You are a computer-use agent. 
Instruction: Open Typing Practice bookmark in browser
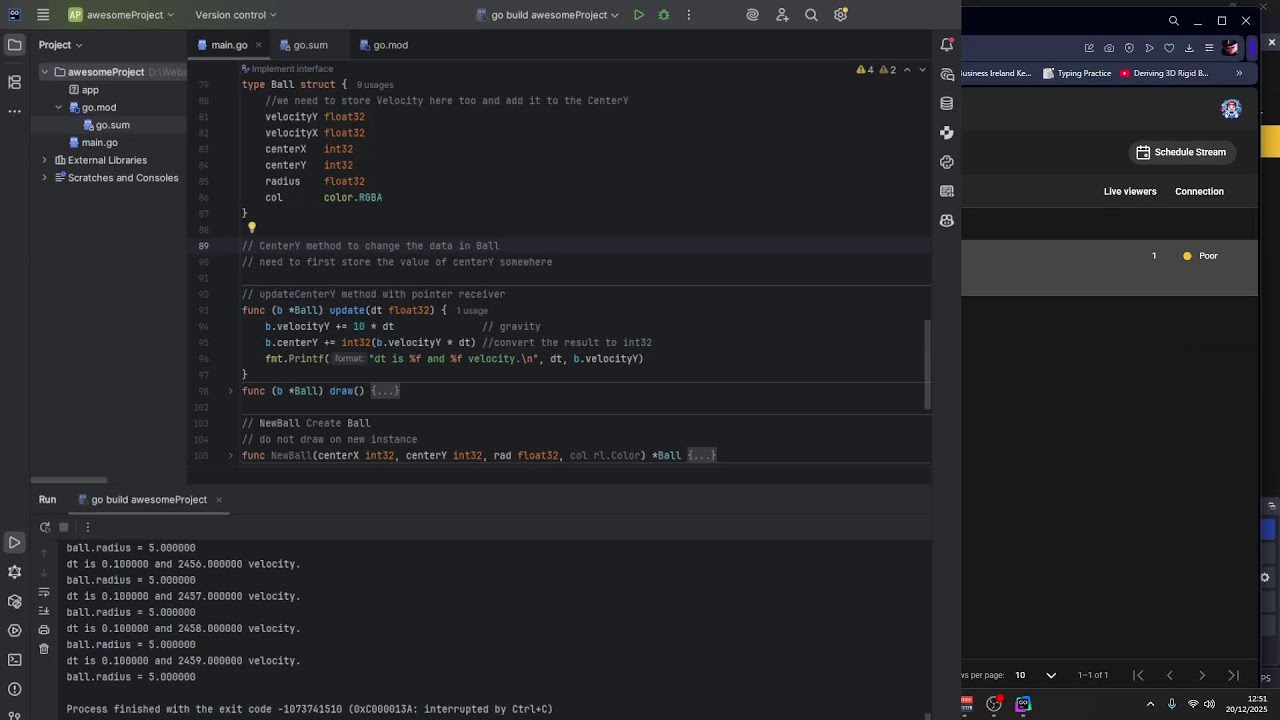point(1077,73)
